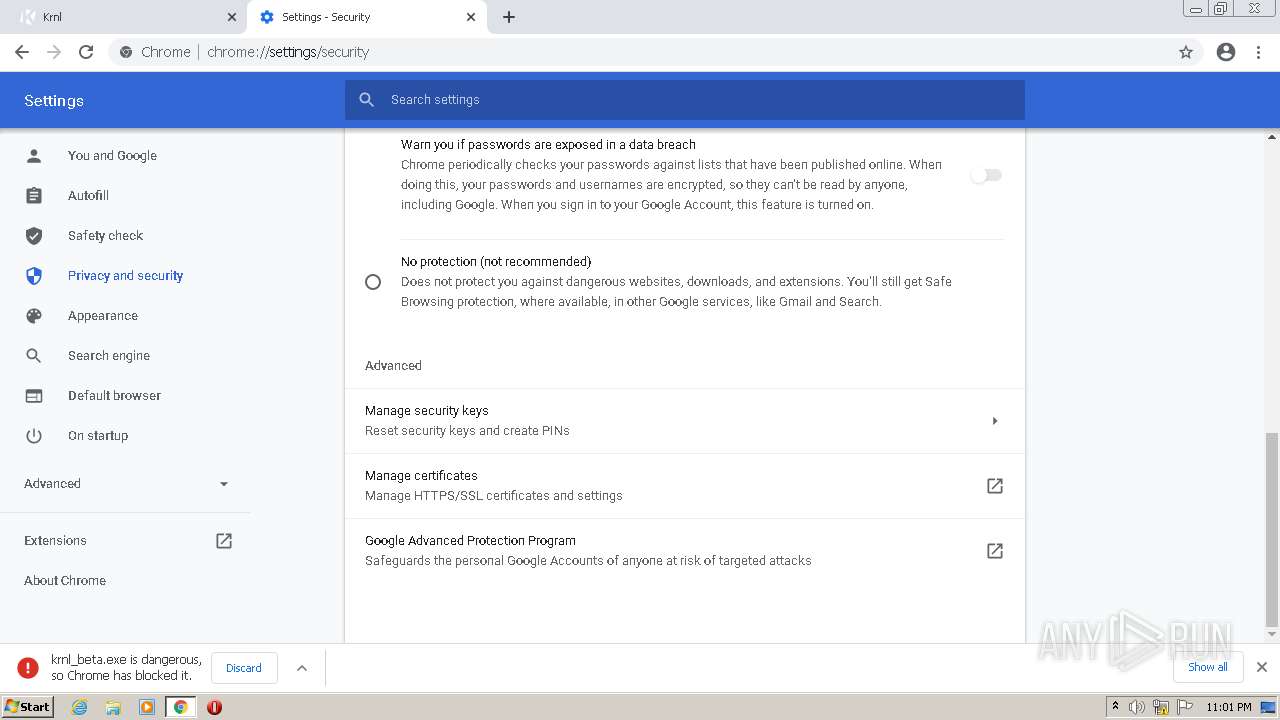
Task: Expand Manage security keys arrow
Action: point(995,421)
